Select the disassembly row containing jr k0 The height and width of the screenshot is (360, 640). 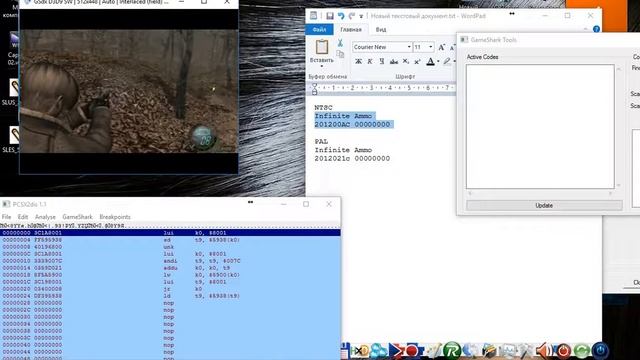pos(170,289)
